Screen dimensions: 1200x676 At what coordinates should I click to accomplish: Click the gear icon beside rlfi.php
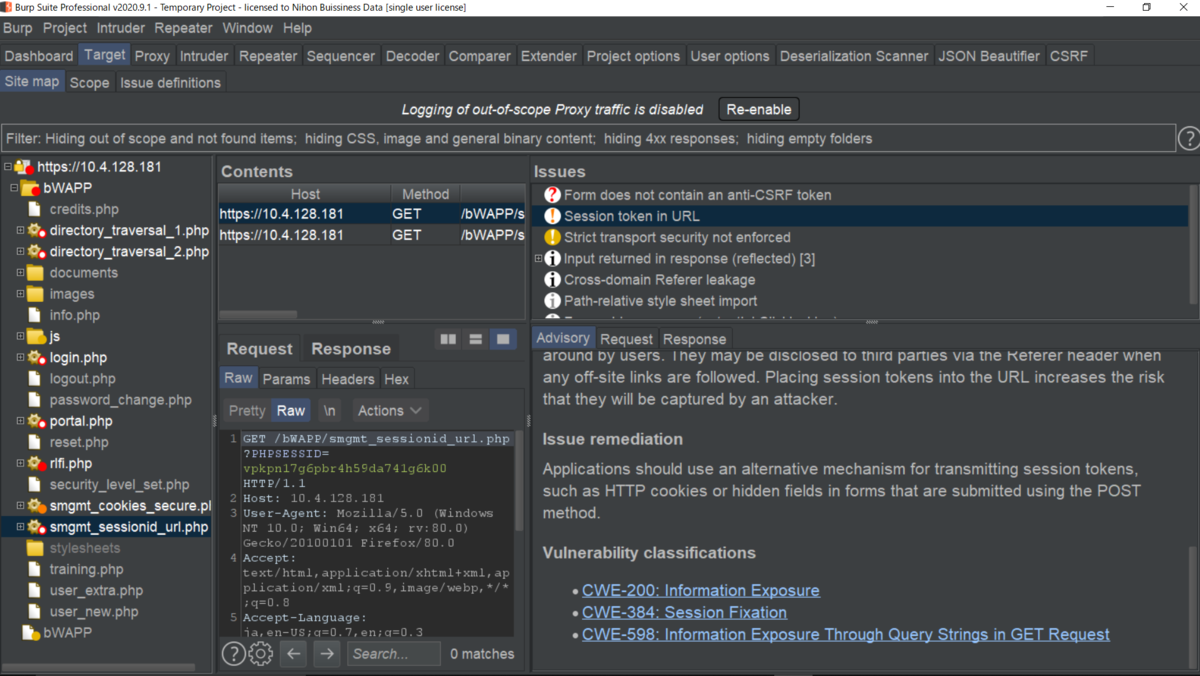click(x=37, y=464)
